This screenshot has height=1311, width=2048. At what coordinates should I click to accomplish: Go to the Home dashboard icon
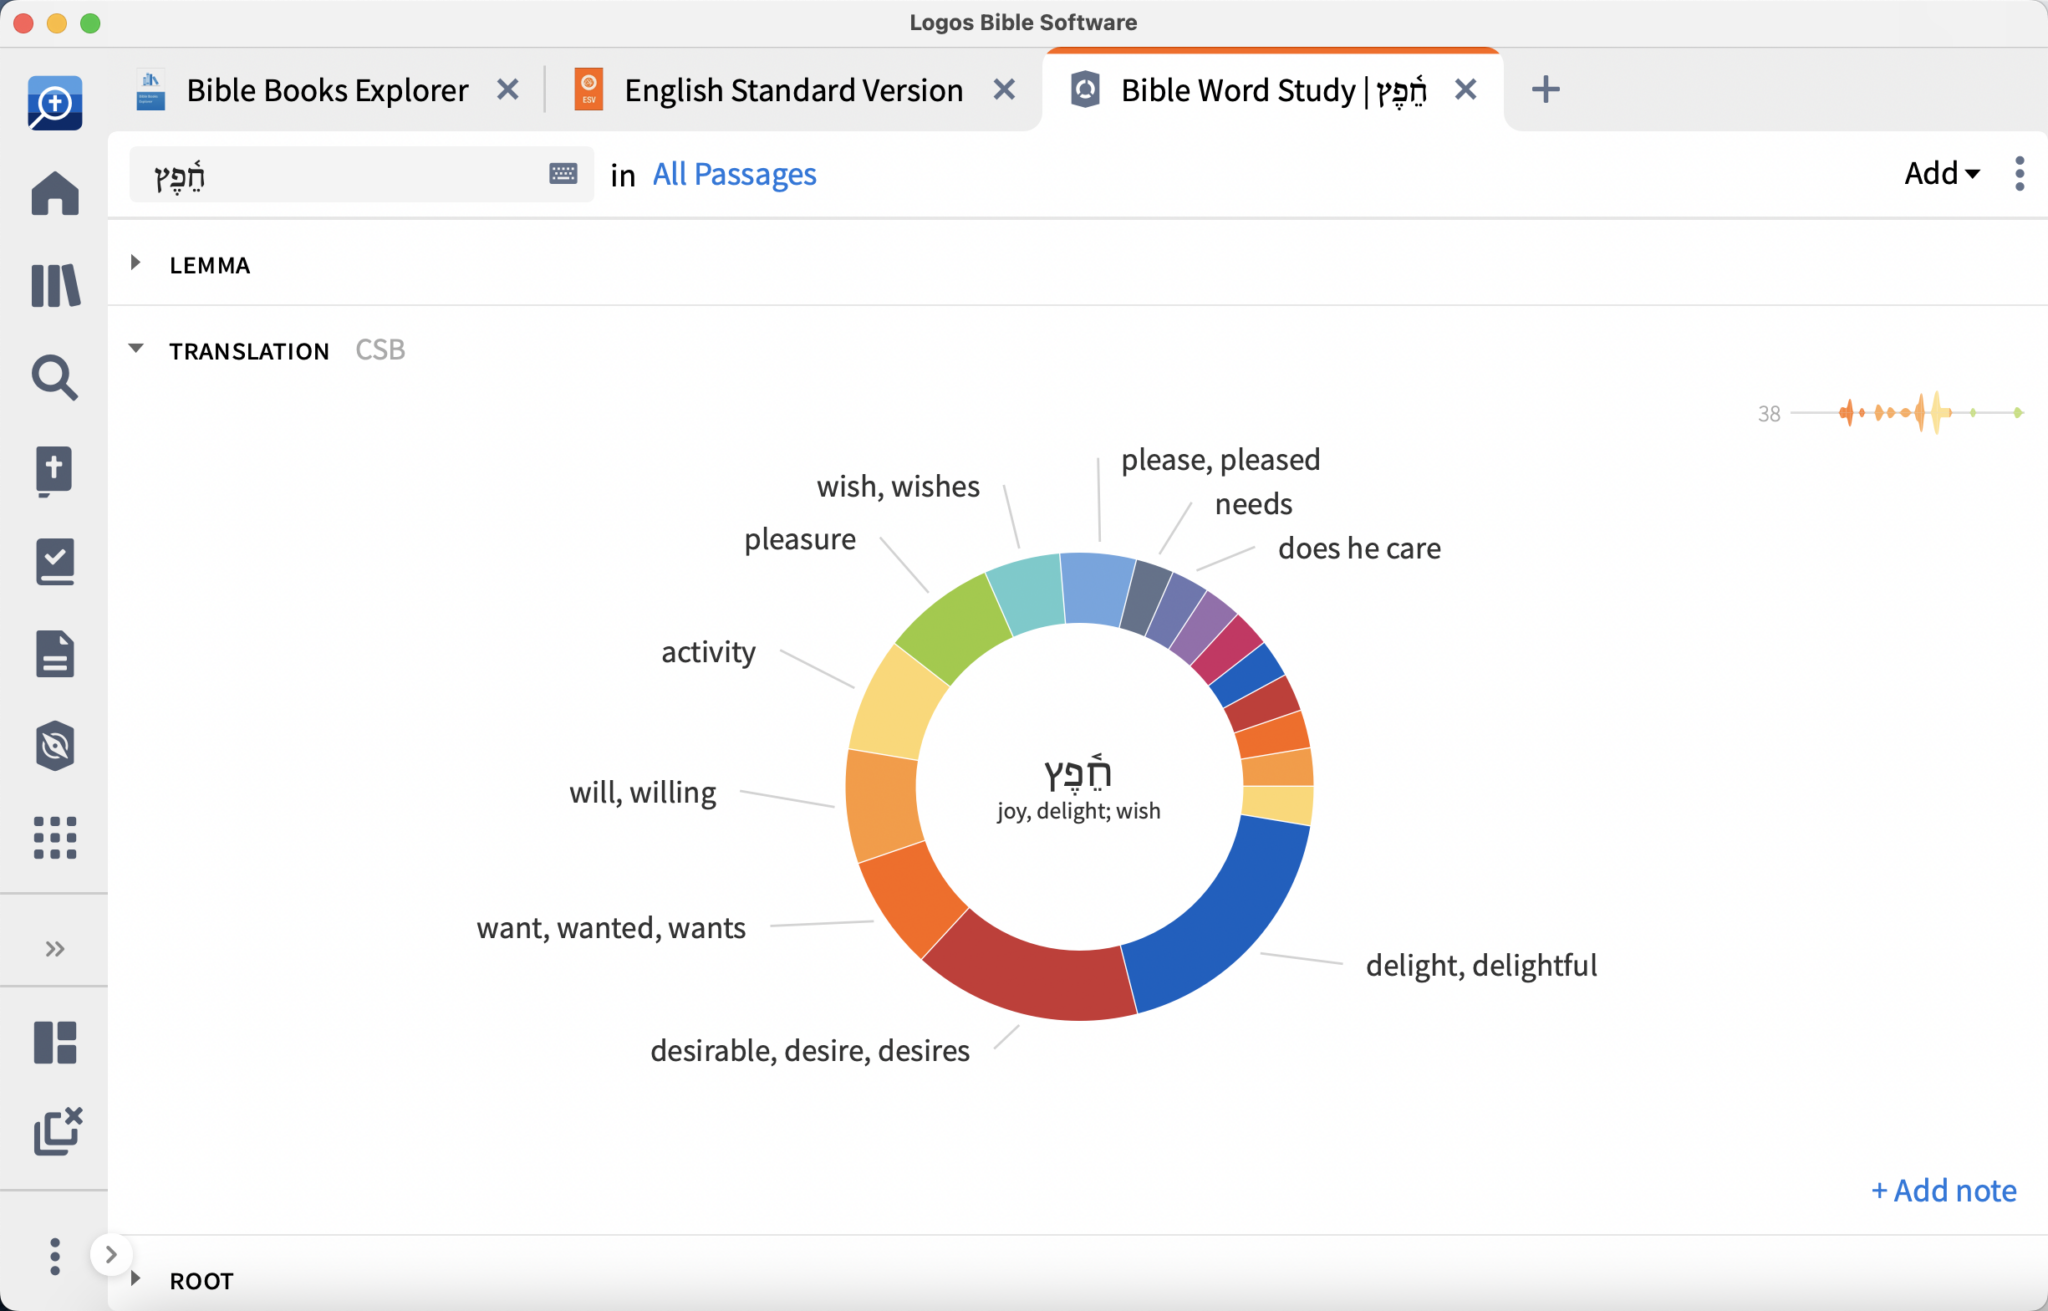click(55, 193)
